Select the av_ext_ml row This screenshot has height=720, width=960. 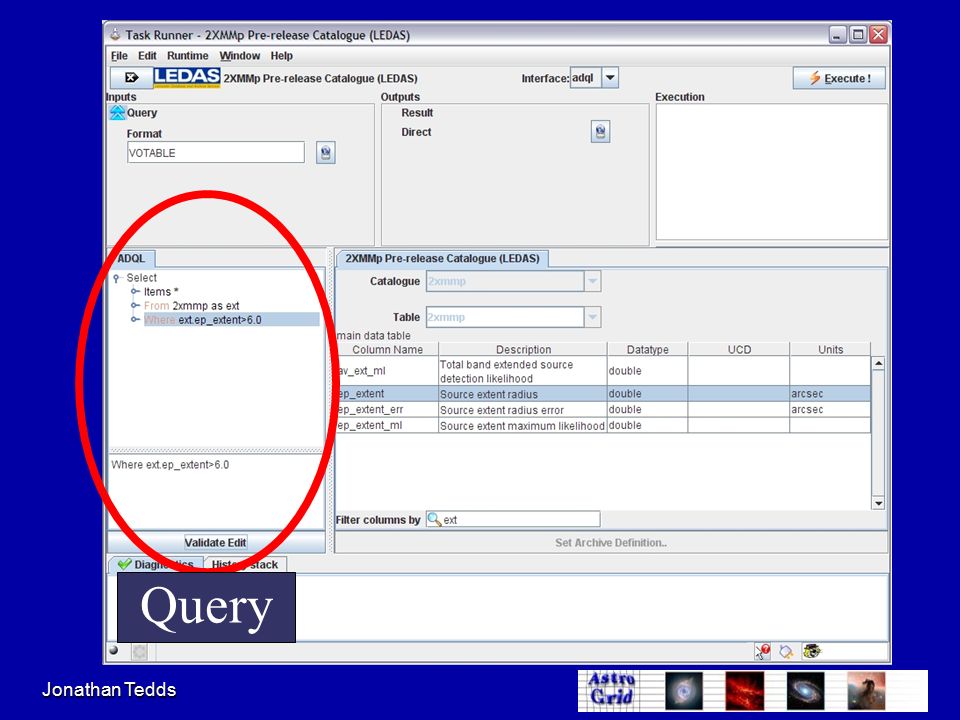[604, 371]
